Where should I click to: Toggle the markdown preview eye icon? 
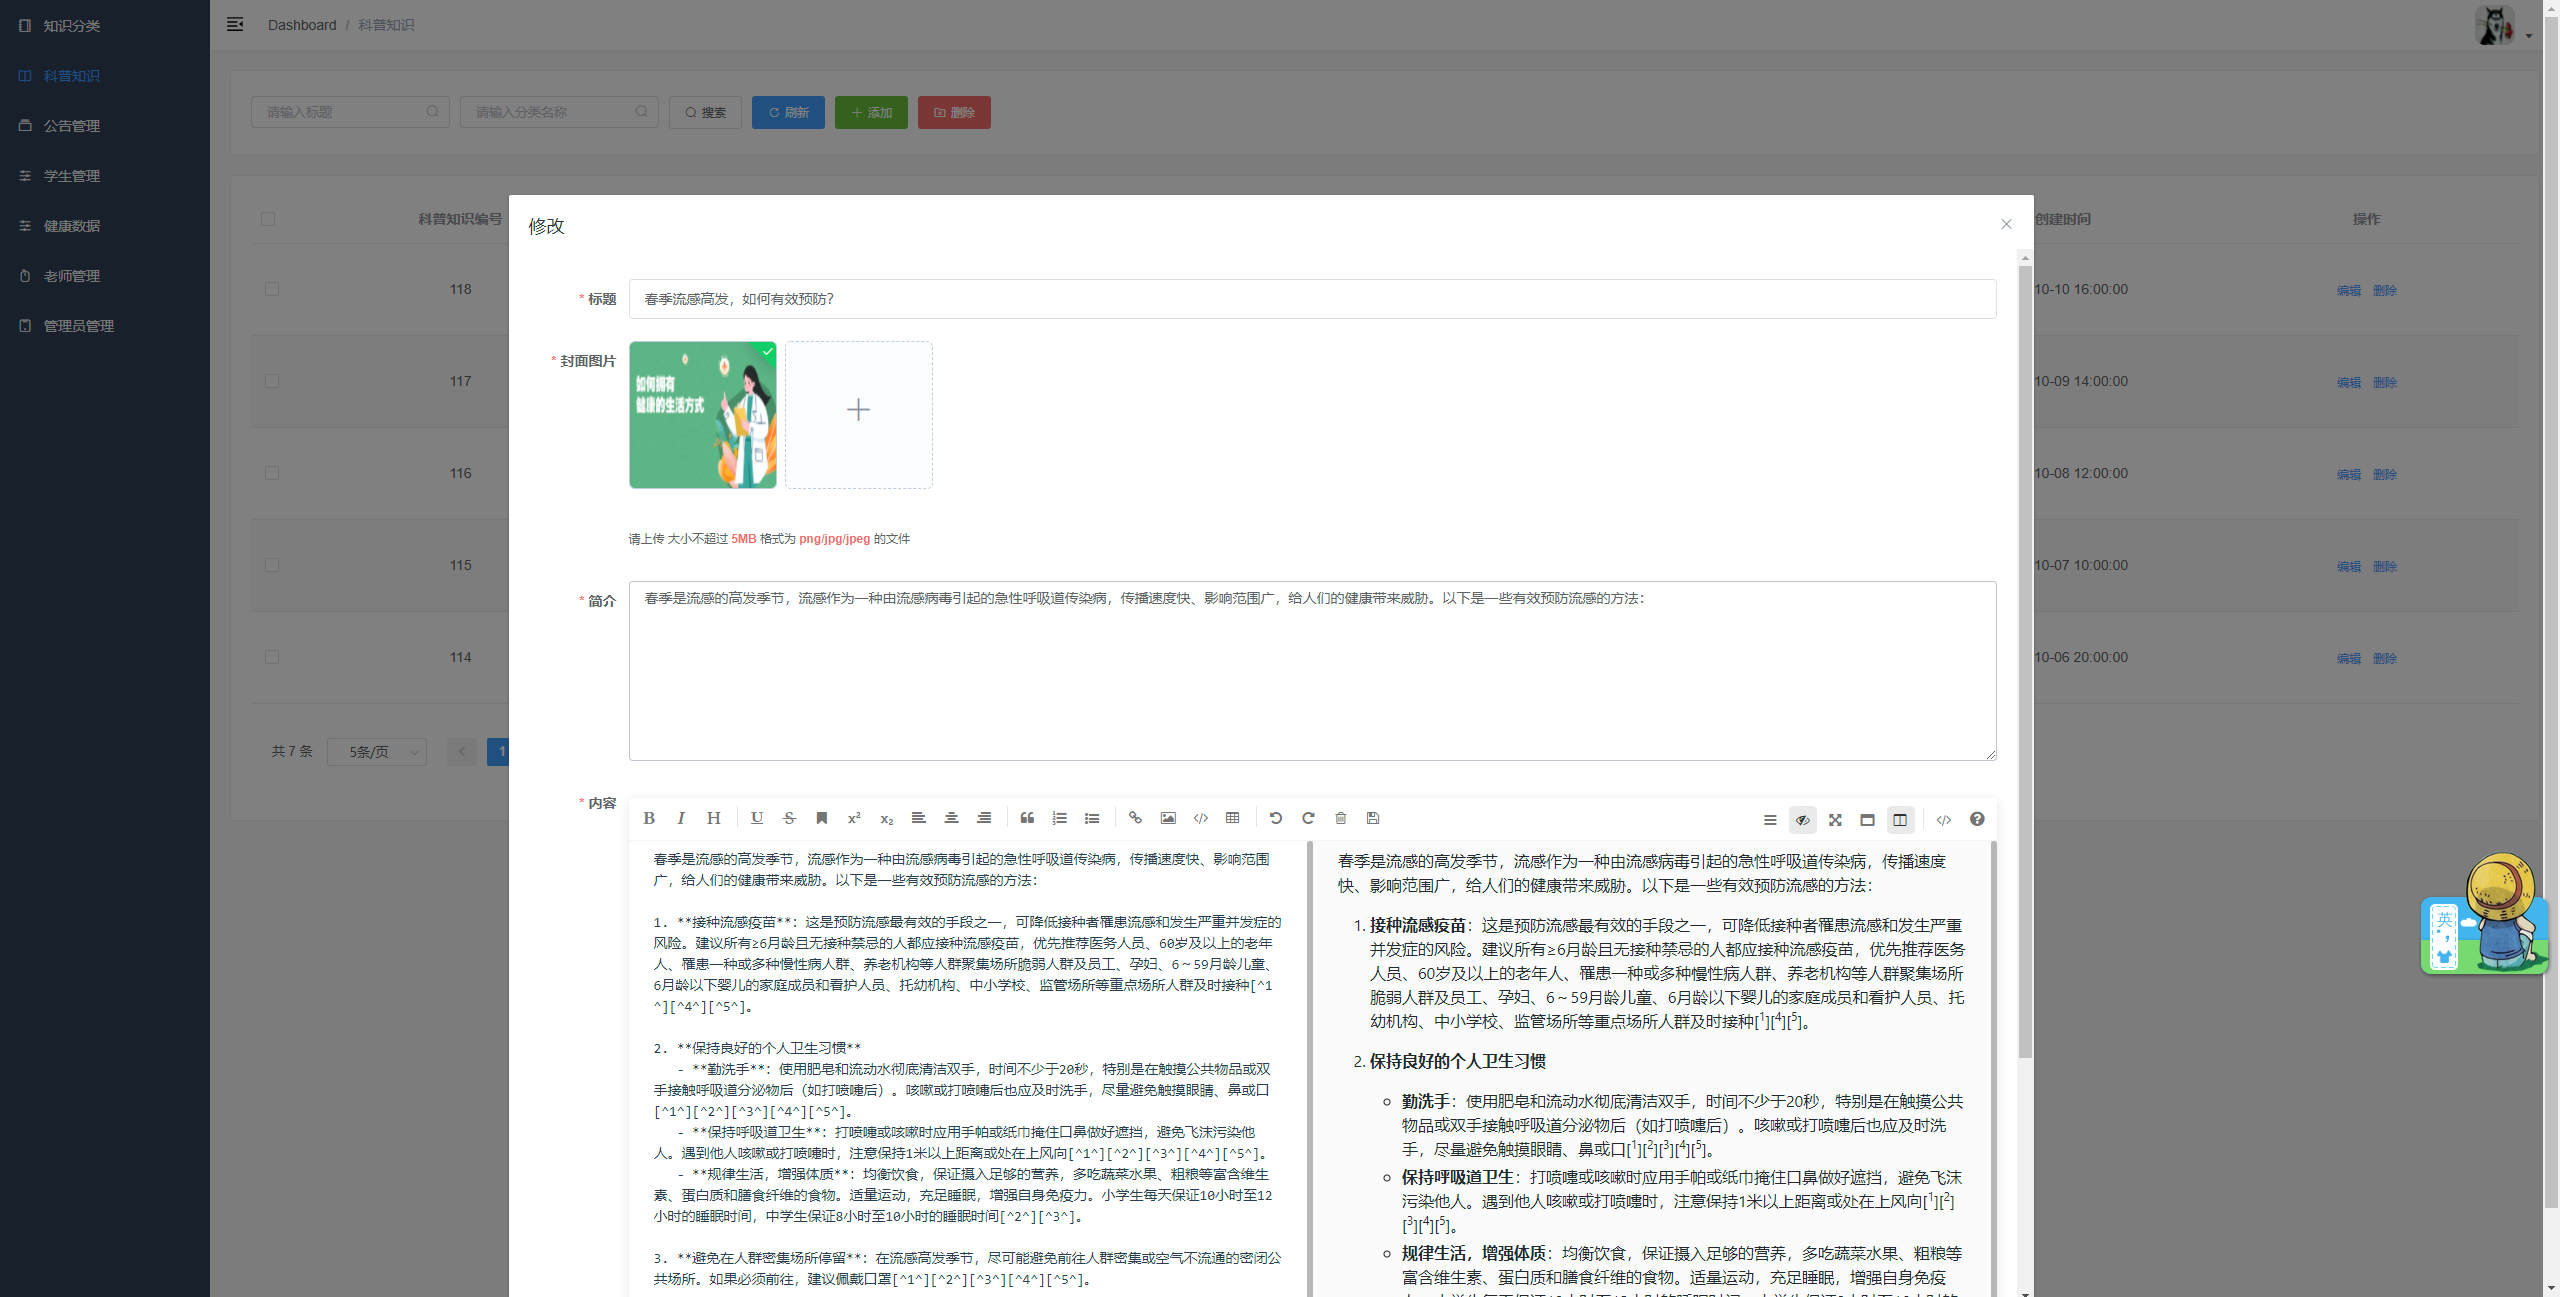[1802, 820]
